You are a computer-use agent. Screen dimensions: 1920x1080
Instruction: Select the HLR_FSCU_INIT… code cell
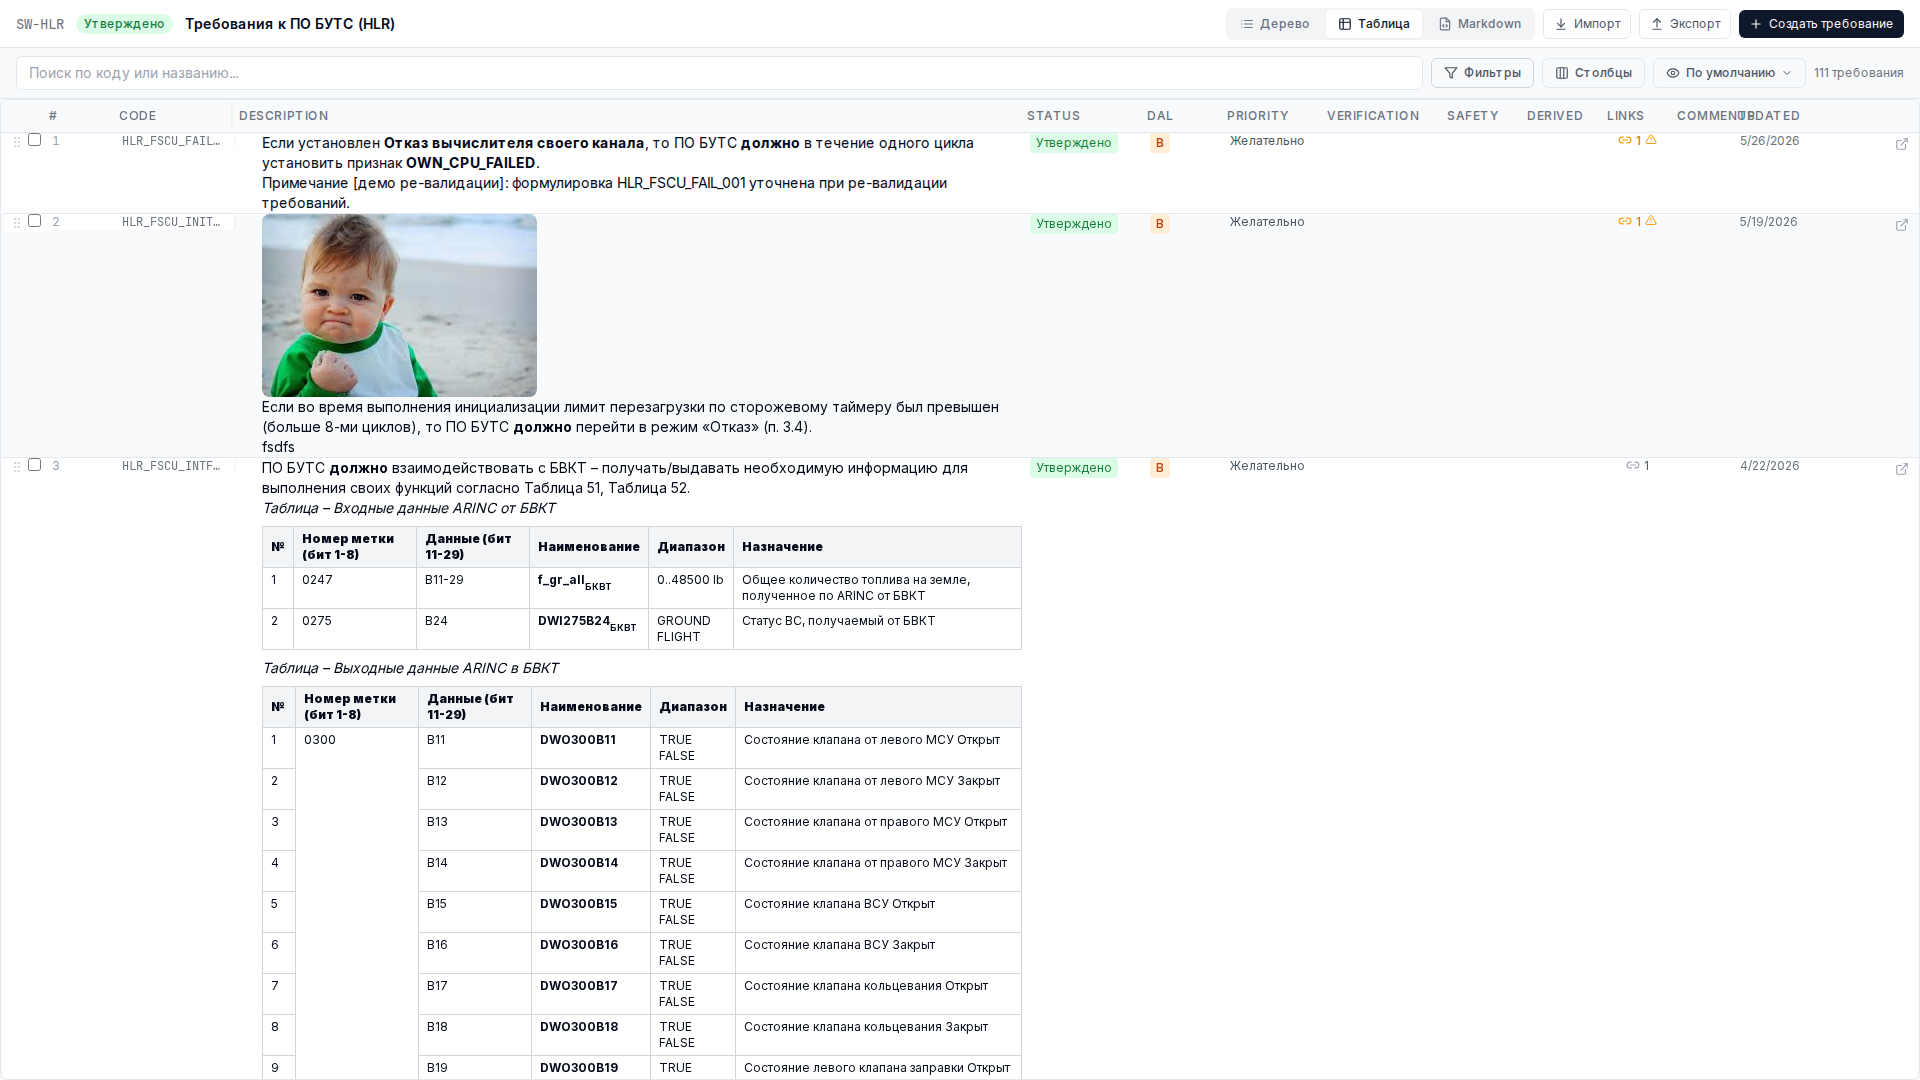tap(171, 222)
